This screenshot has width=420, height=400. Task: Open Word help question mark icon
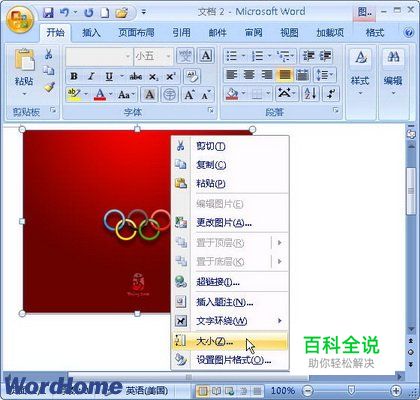coord(409,33)
